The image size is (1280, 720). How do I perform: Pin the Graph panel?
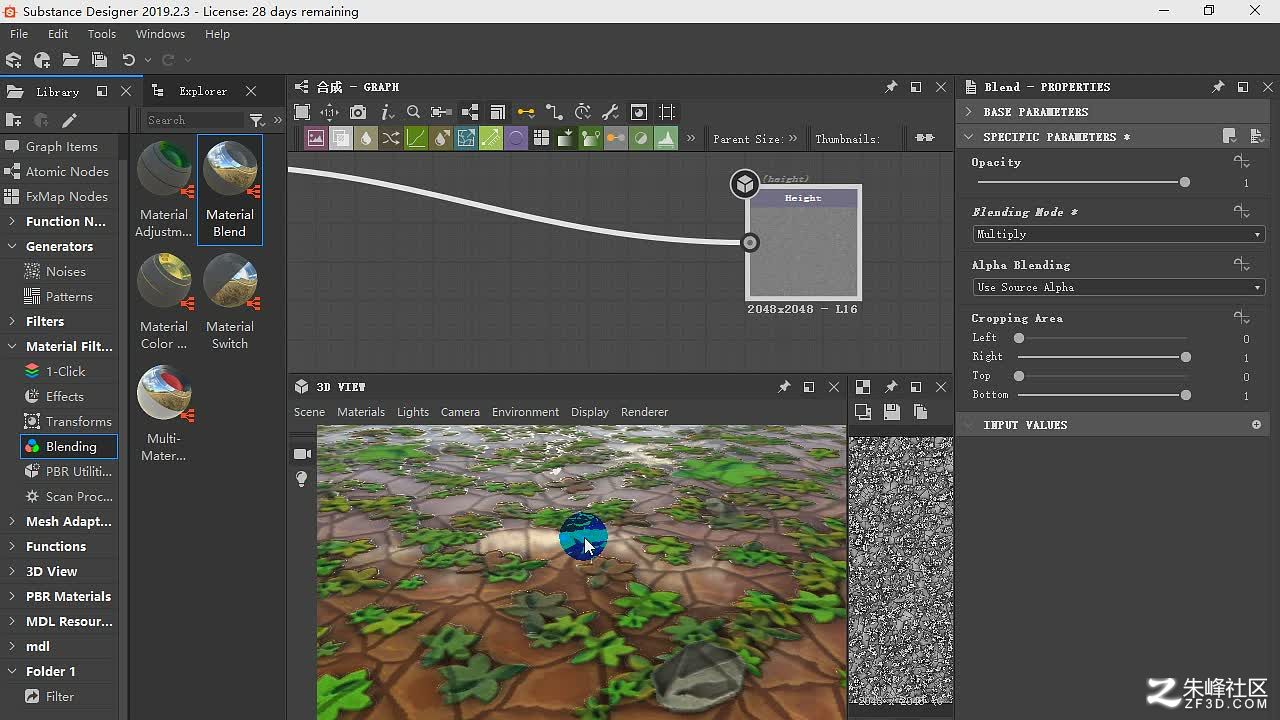[891, 87]
